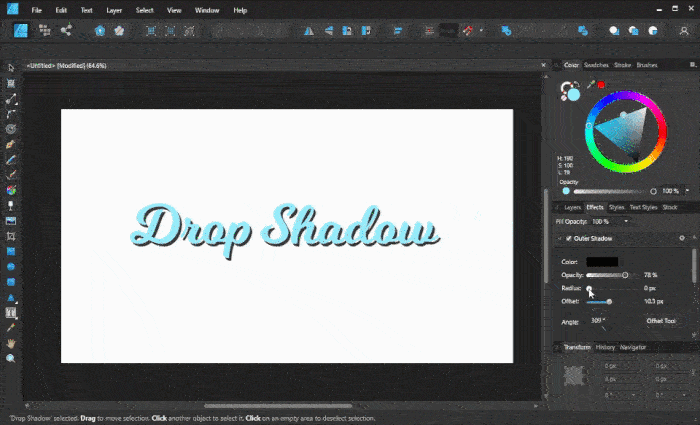This screenshot has height=425, width=700.
Task: Select the stroke color ring
Action: click(567, 87)
